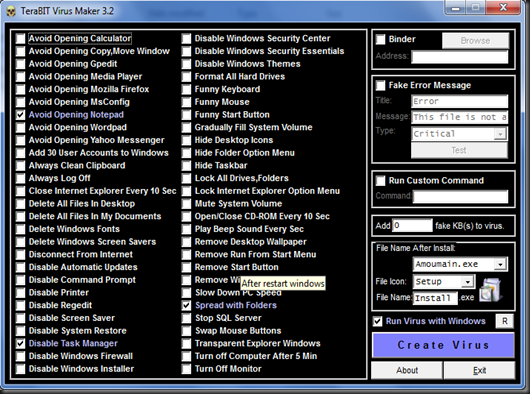Enable the Run Custom Command checkbox
Viewport: 530px width, 394px height.
click(x=381, y=180)
